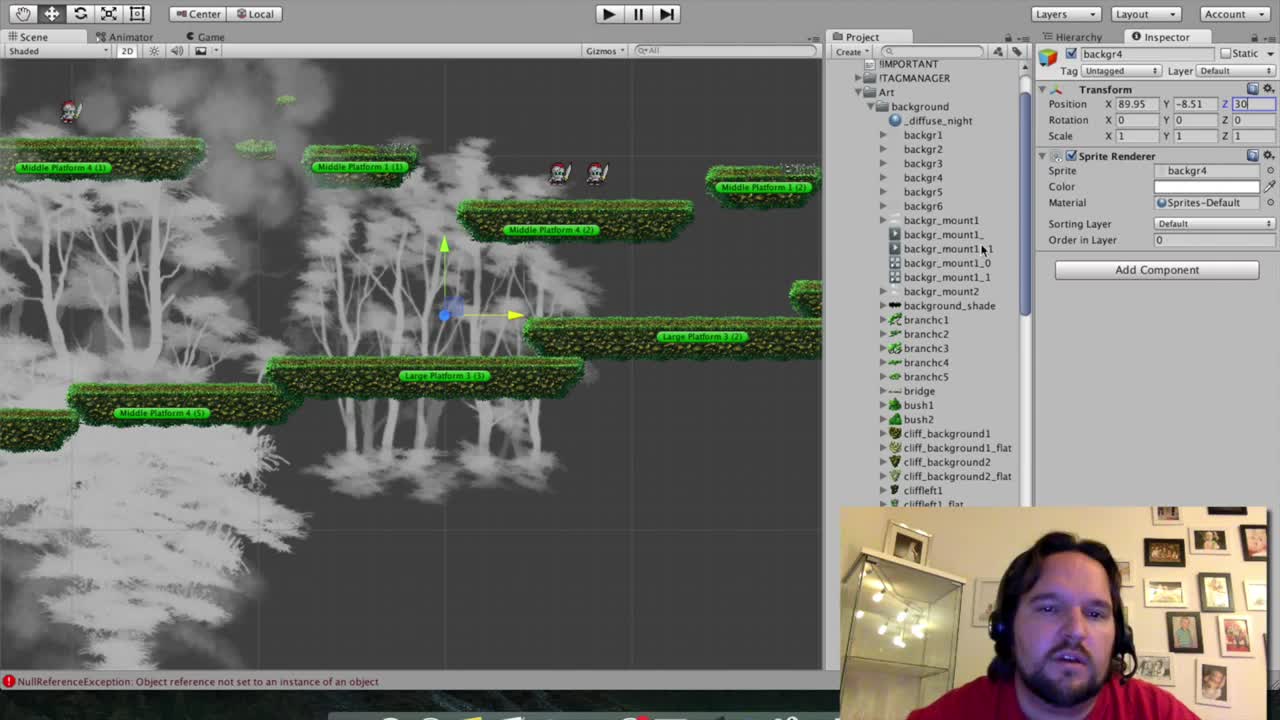The image size is (1280, 720).
Task: Toggle 2D mode in Scene view
Action: pos(127,50)
